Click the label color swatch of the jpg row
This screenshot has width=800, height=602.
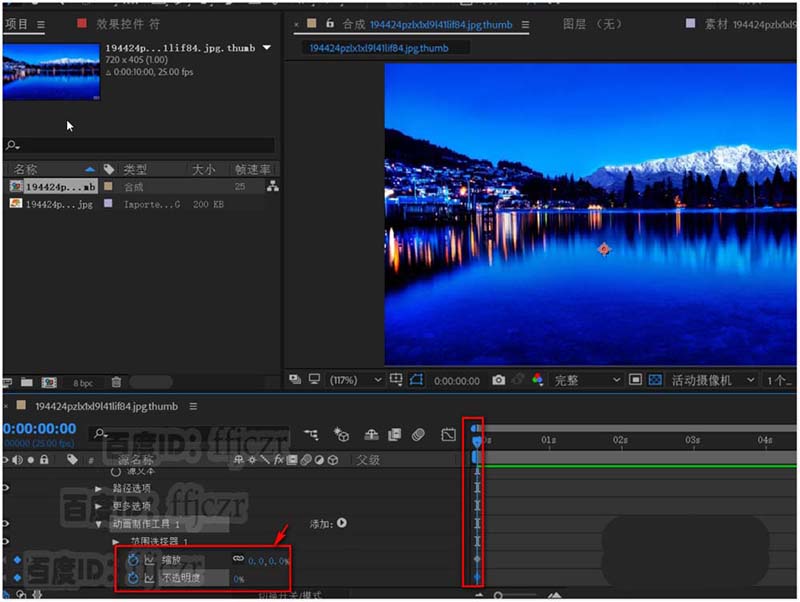pos(108,203)
